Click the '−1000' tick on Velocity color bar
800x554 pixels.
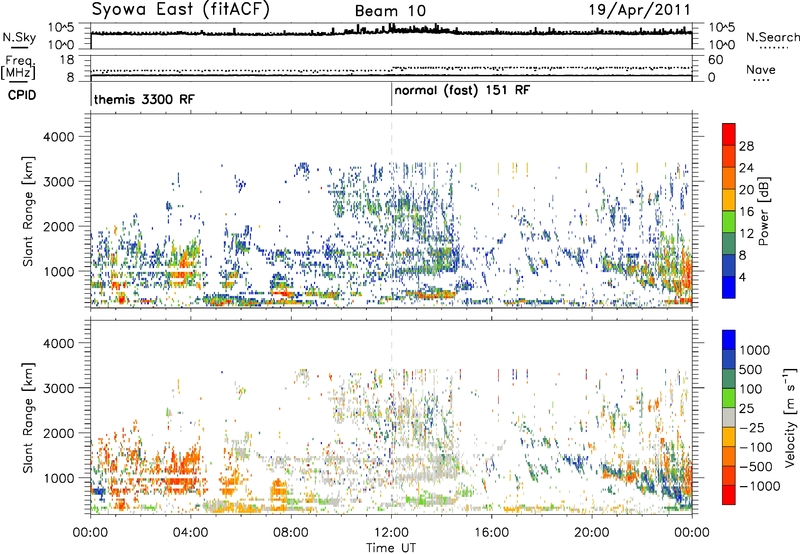(760, 486)
